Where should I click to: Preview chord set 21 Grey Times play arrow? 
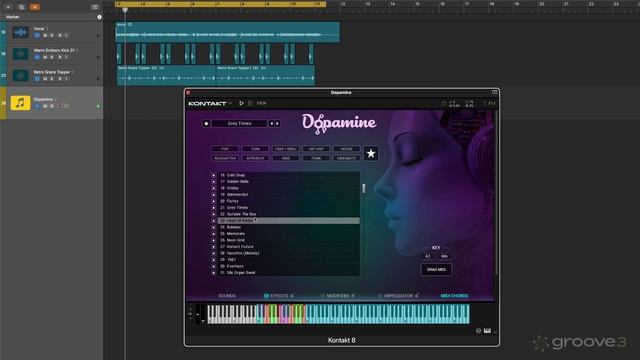point(213,208)
